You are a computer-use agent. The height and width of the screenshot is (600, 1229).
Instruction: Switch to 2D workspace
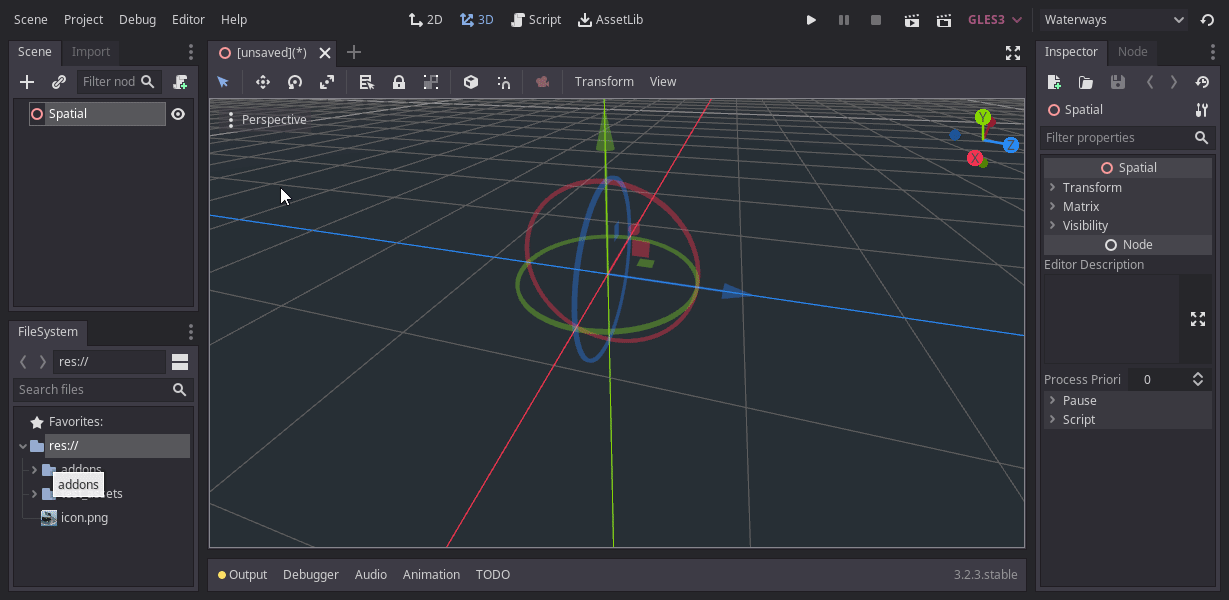point(426,20)
